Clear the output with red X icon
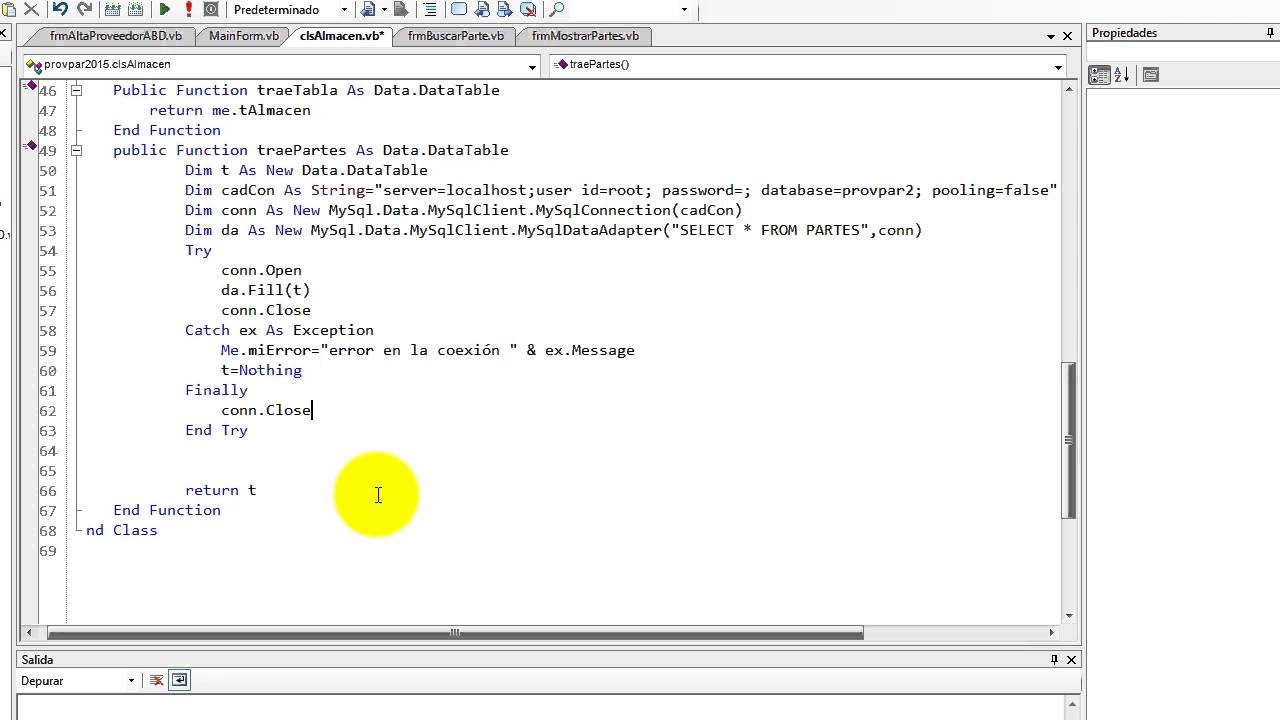This screenshot has width=1280, height=720. coord(156,681)
